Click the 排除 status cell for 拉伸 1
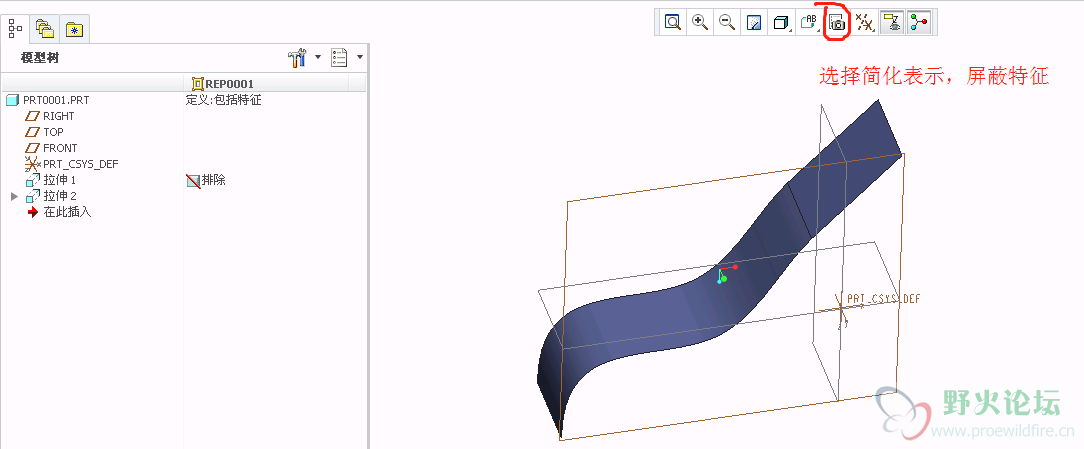1084x449 pixels. (x=206, y=181)
